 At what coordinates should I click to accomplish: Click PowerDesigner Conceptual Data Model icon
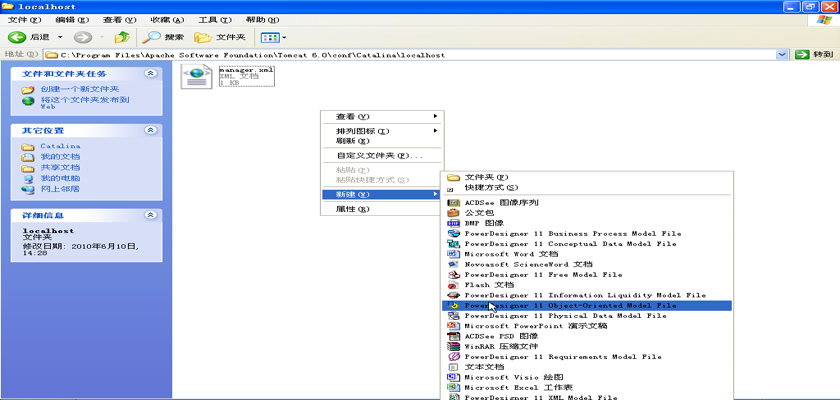[454, 244]
